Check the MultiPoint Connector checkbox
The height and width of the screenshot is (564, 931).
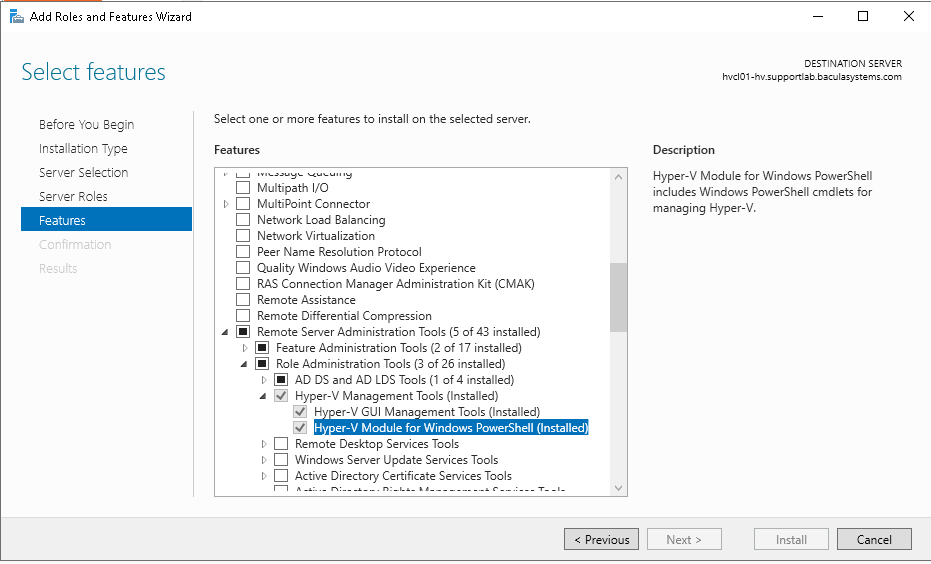tap(243, 204)
